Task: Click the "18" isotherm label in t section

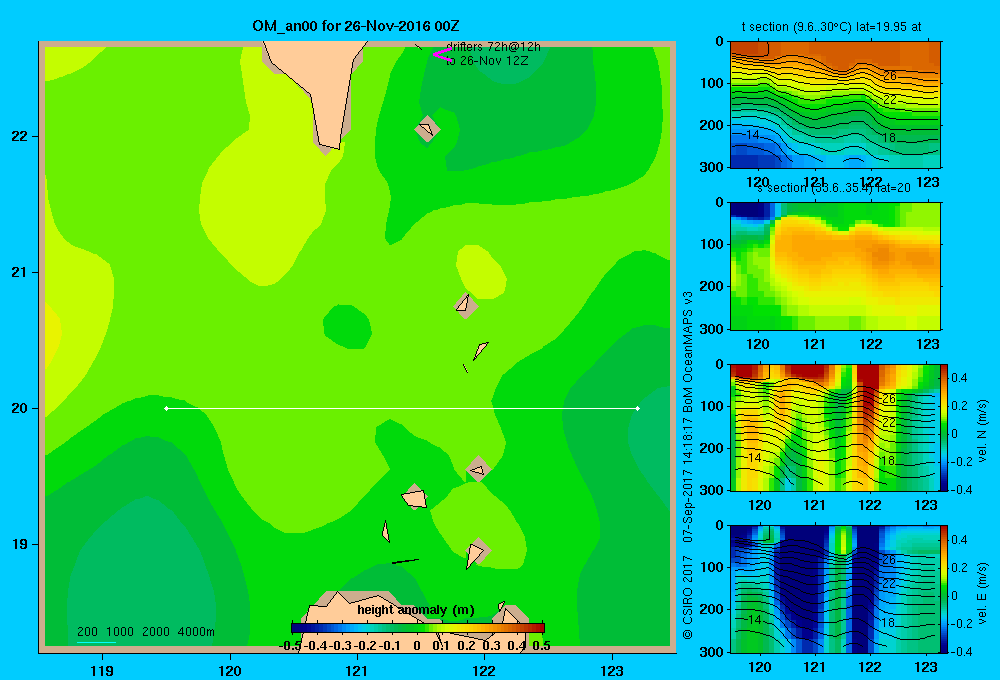Action: 889,138
